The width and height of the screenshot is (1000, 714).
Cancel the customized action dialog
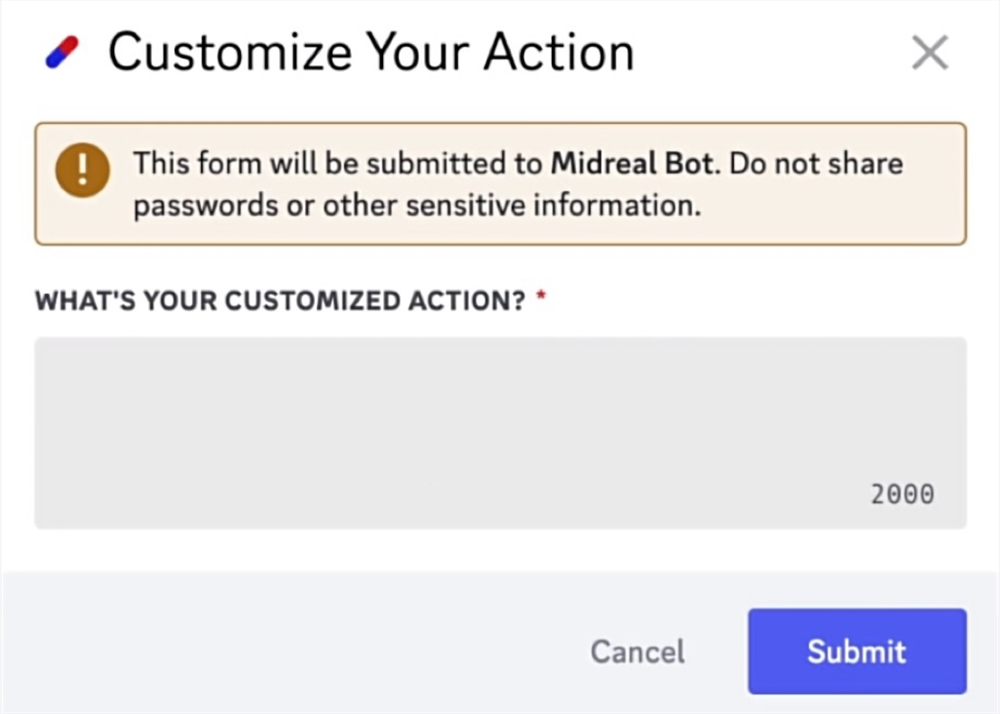(x=638, y=652)
